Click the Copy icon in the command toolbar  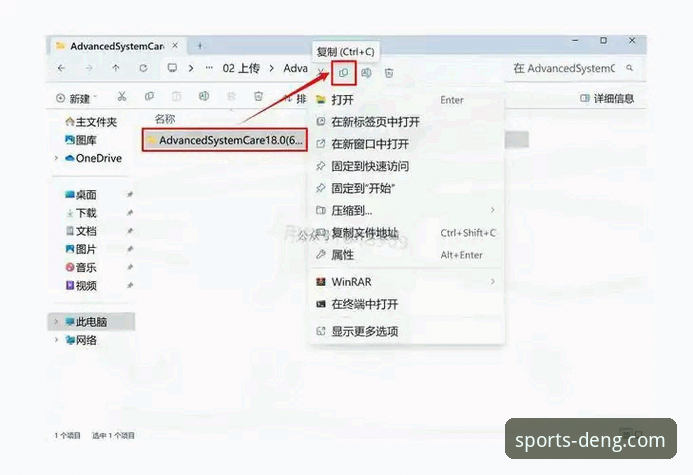click(x=149, y=96)
